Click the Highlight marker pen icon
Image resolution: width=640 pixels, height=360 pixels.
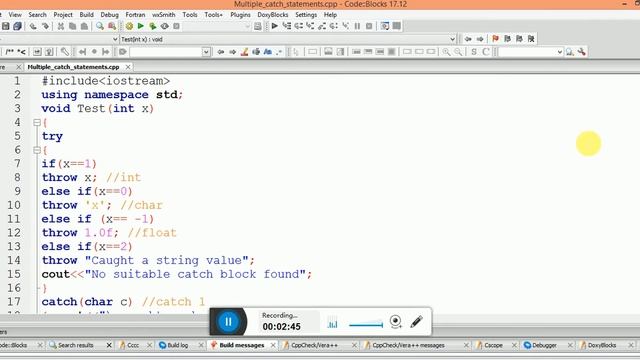tap(244, 52)
